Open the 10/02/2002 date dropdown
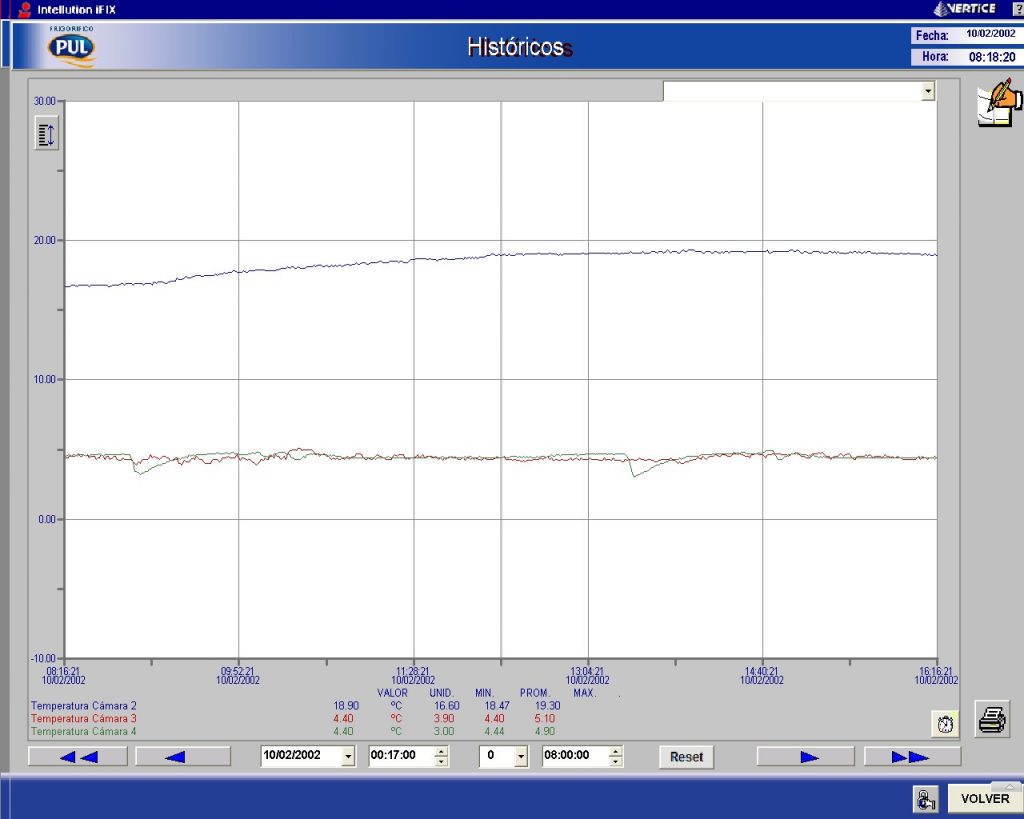 tap(347, 757)
